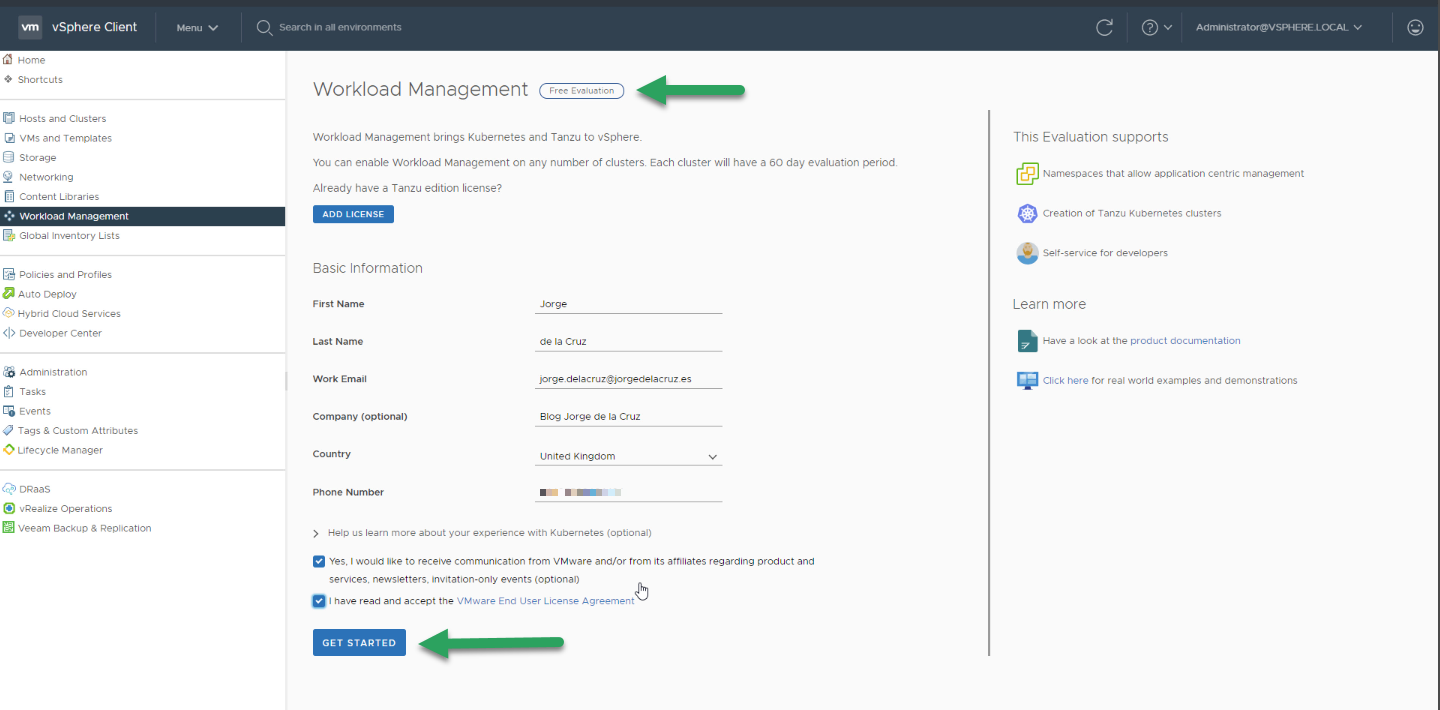
Task: Click the Events icon in sidebar
Action: [x=9, y=411]
